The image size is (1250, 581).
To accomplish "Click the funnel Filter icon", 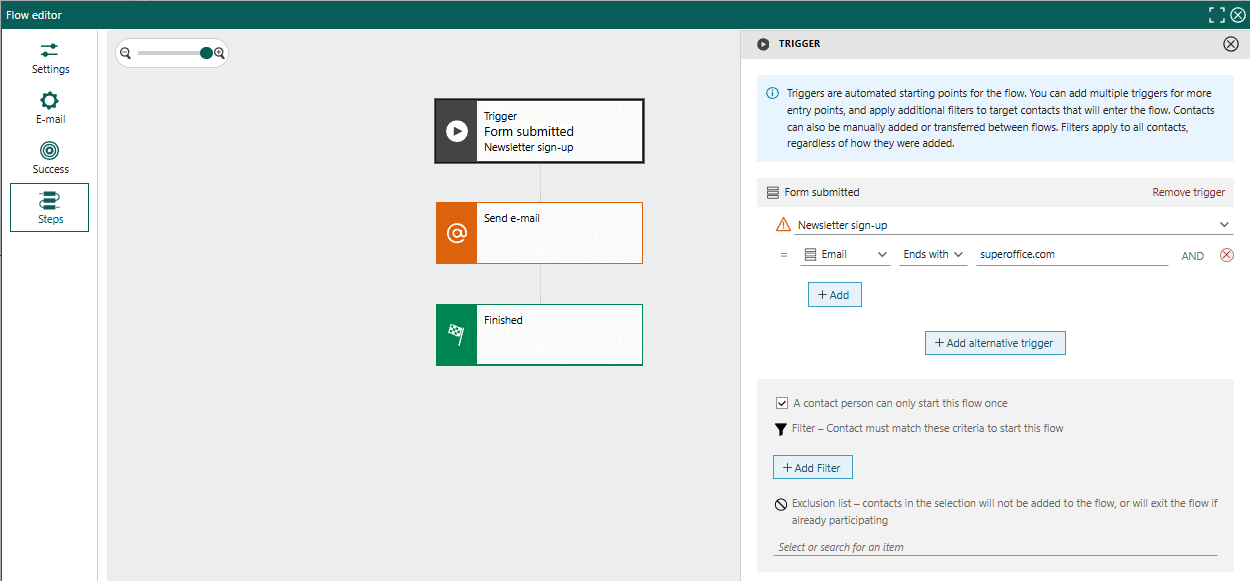I will [781, 429].
